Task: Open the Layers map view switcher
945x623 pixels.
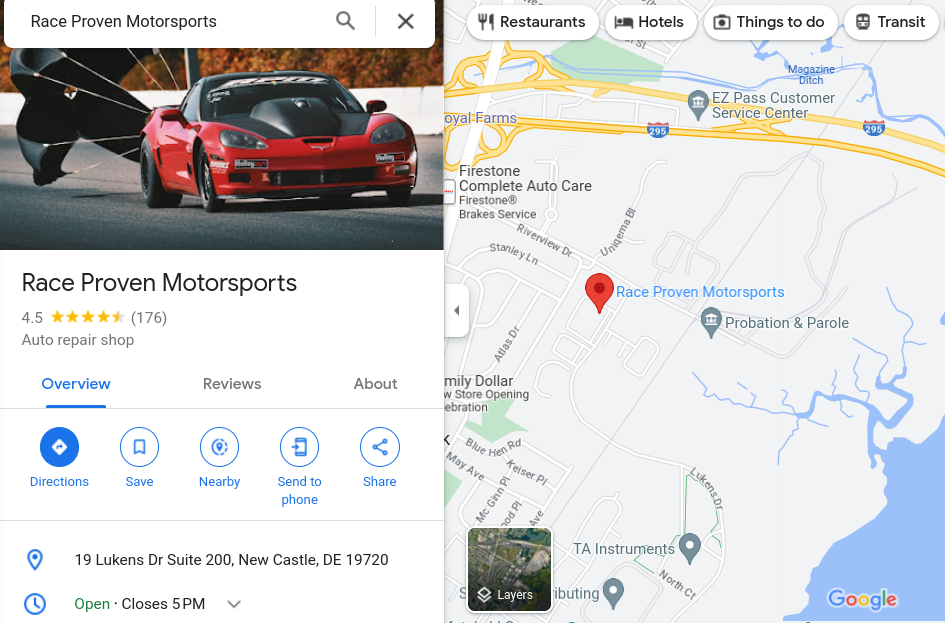Action: pyautogui.click(x=509, y=569)
